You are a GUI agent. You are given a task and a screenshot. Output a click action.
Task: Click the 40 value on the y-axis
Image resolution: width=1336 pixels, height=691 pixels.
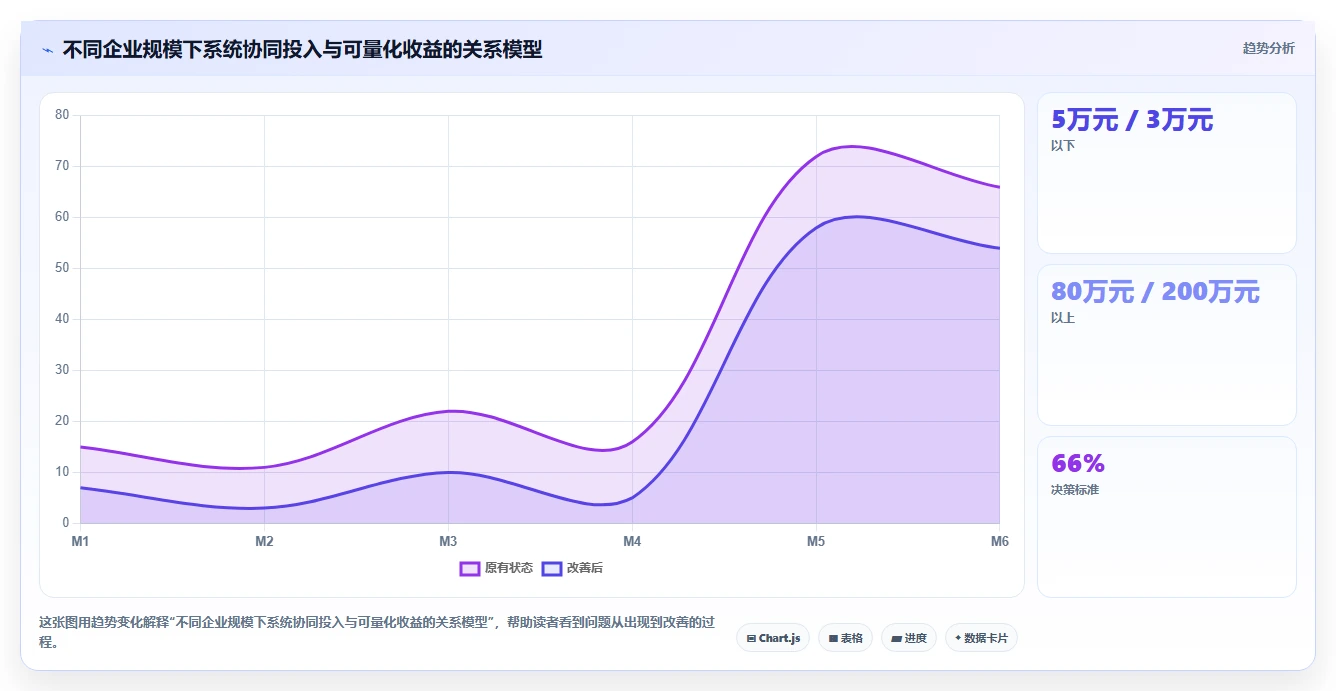(x=62, y=319)
